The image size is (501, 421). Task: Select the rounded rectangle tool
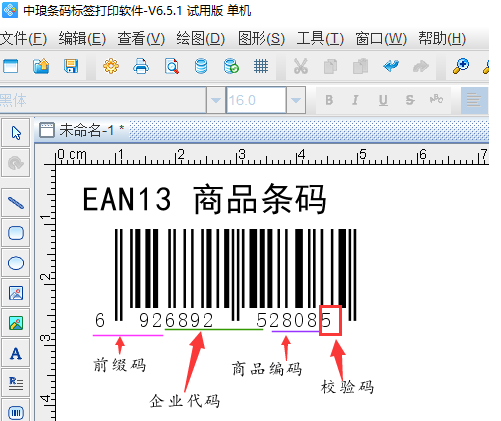tap(16, 233)
